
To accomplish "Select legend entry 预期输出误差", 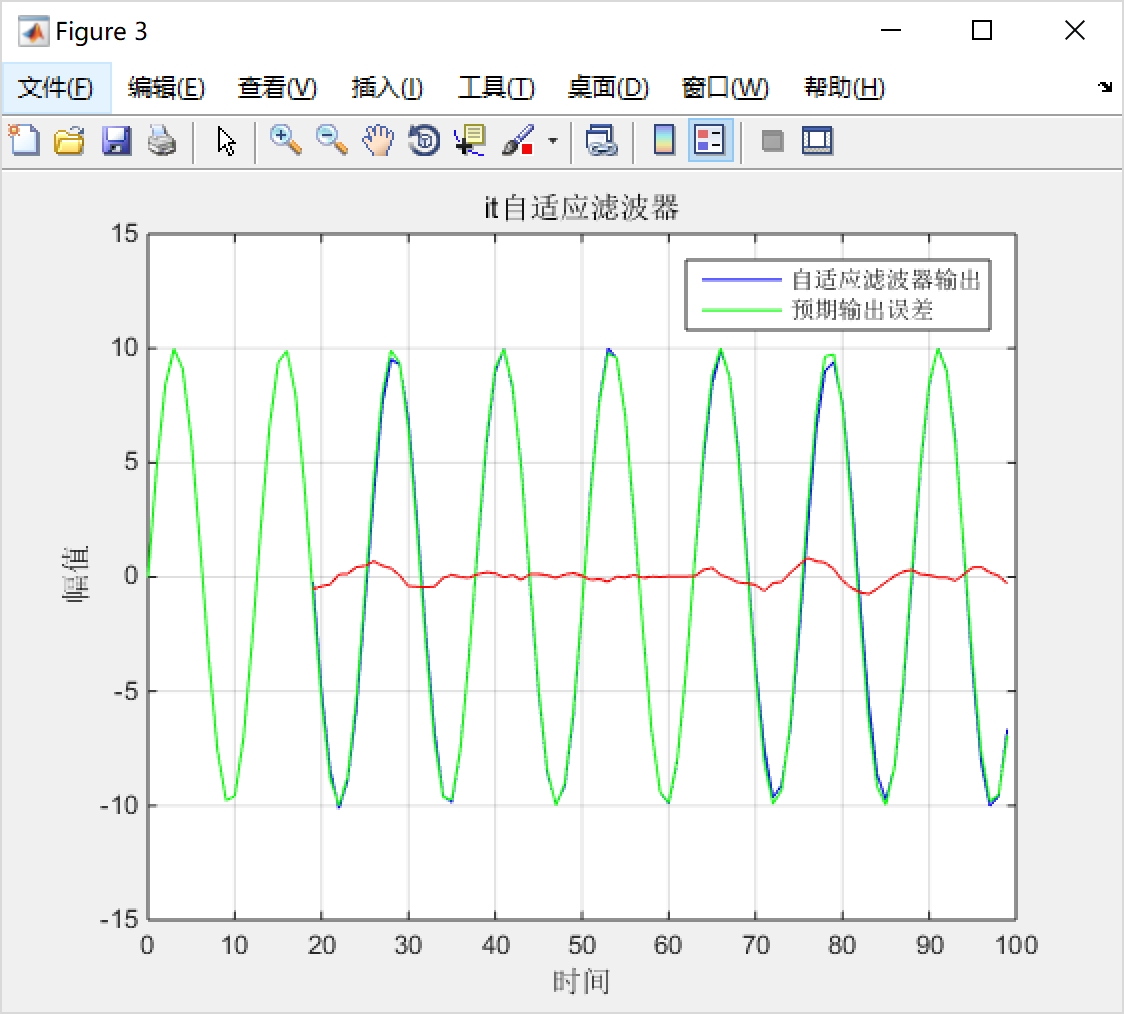I will point(862,310).
